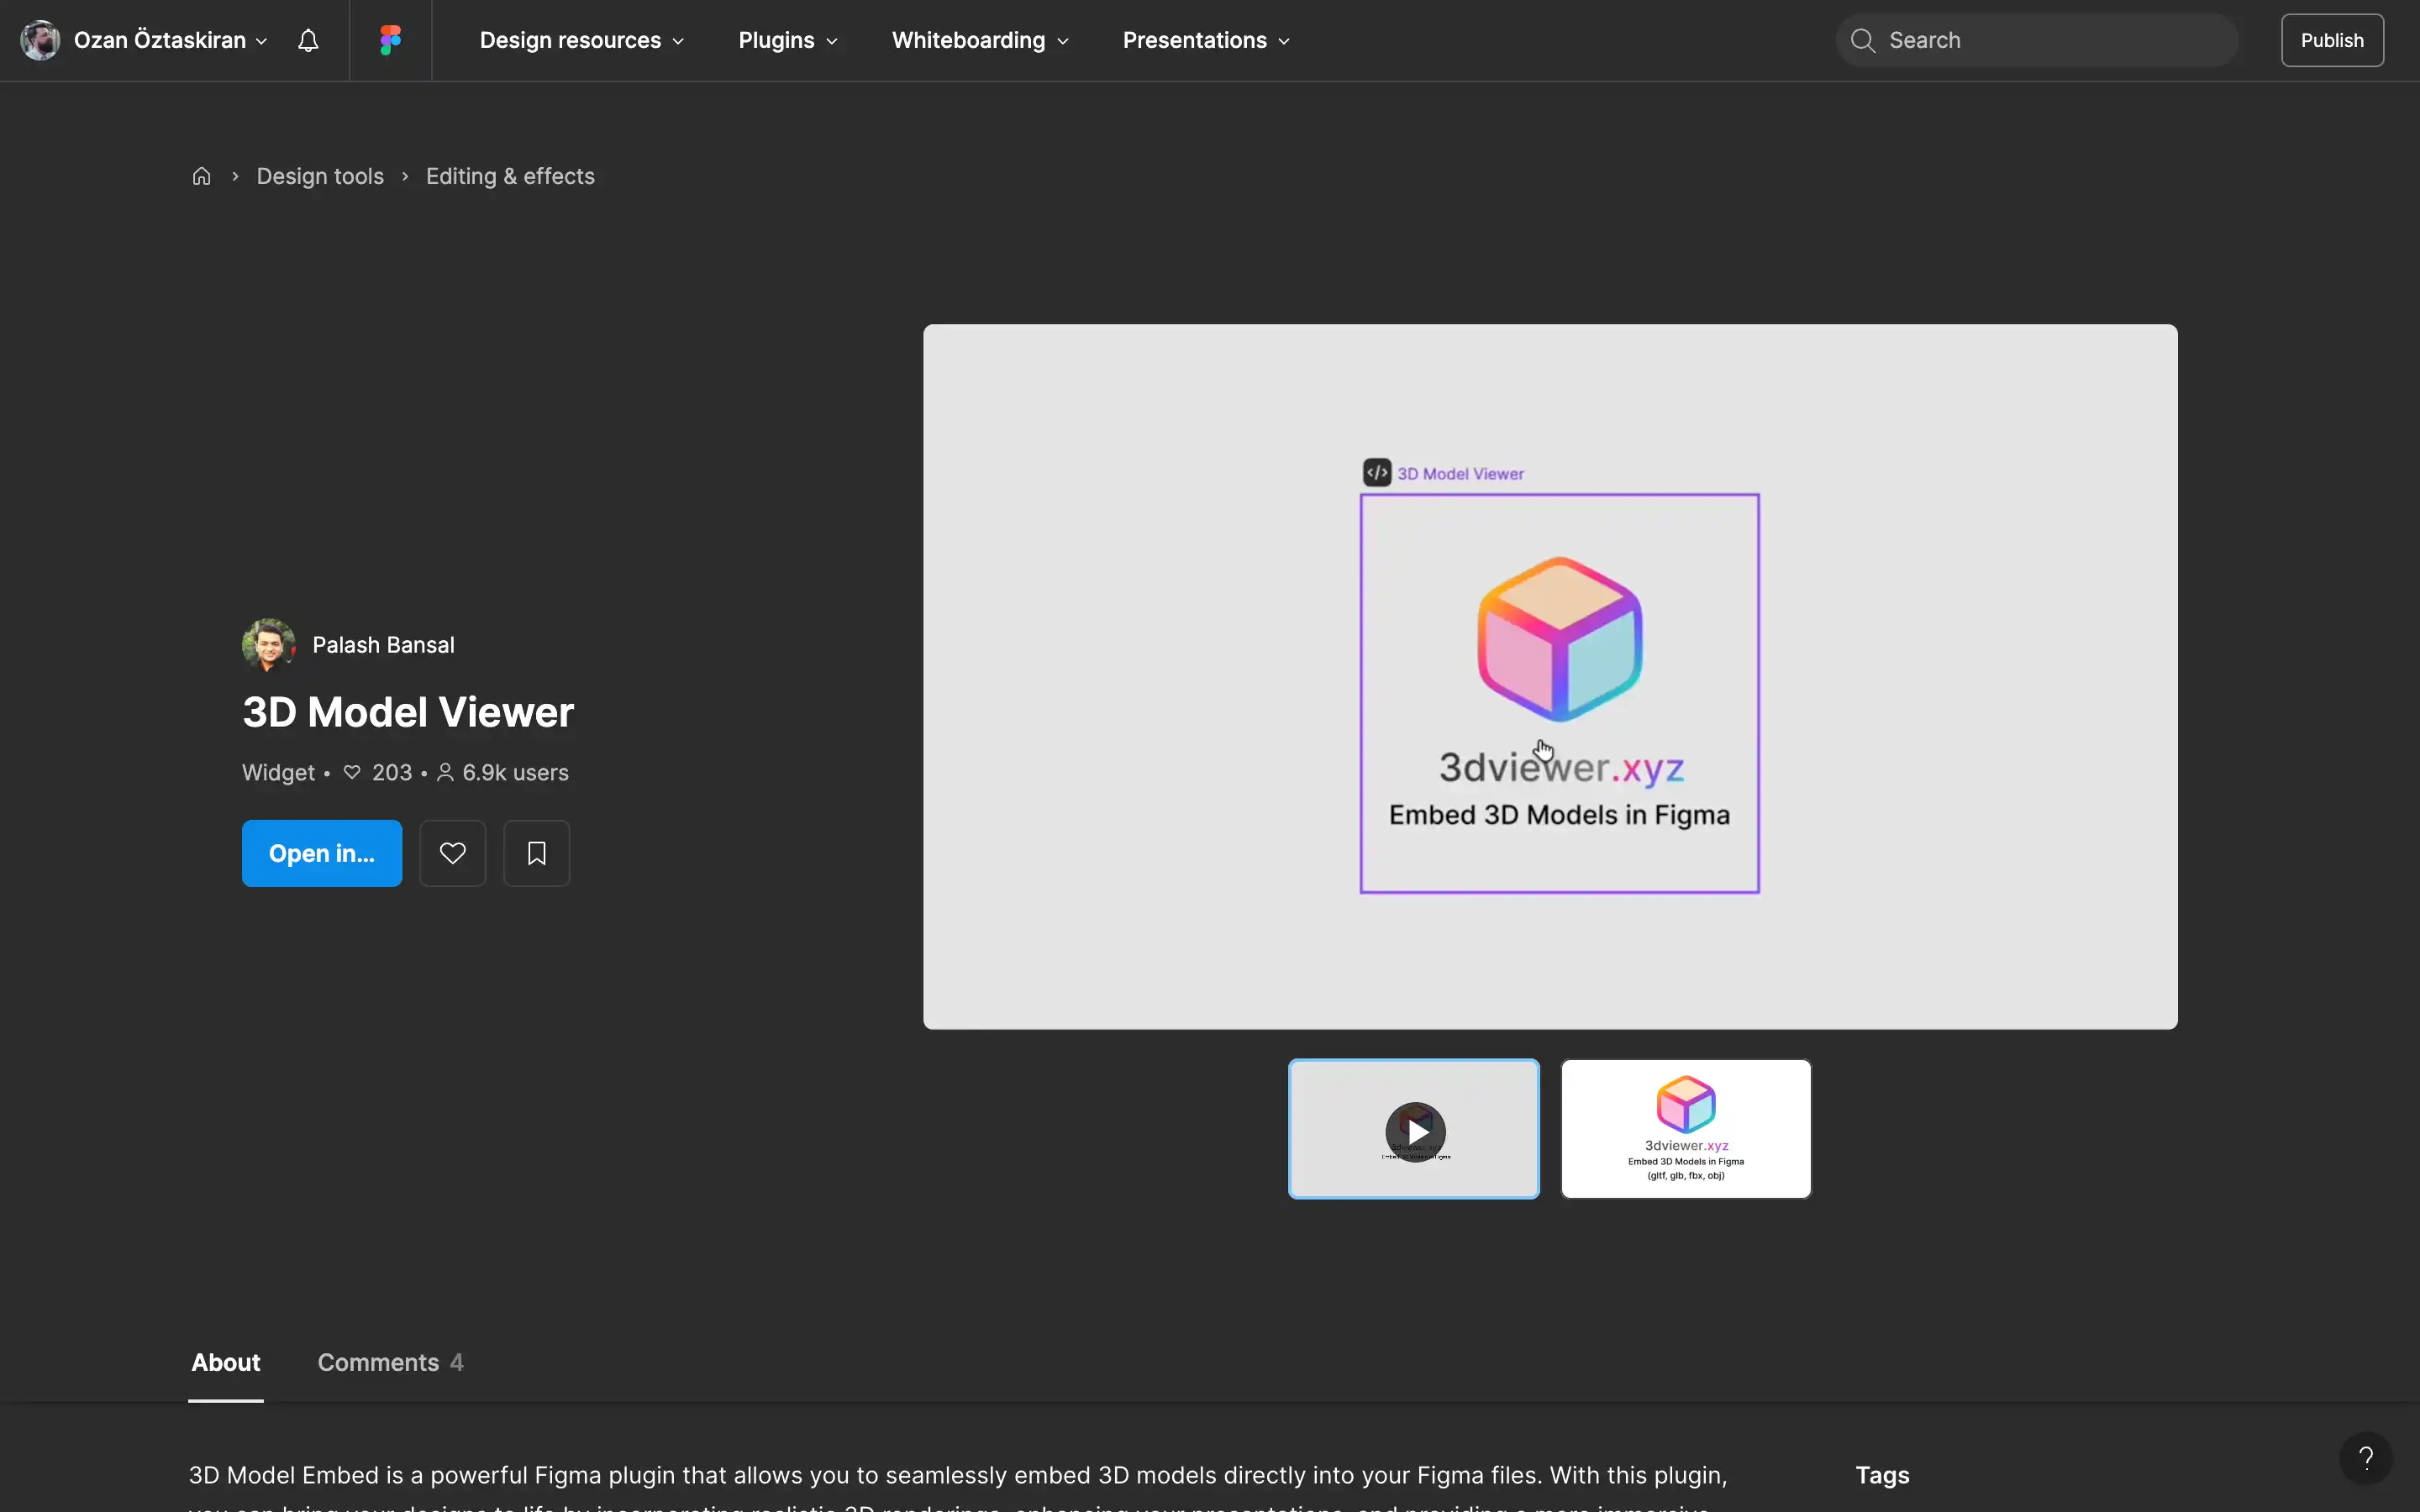Go to home via breadcrumb house icon

(202, 176)
